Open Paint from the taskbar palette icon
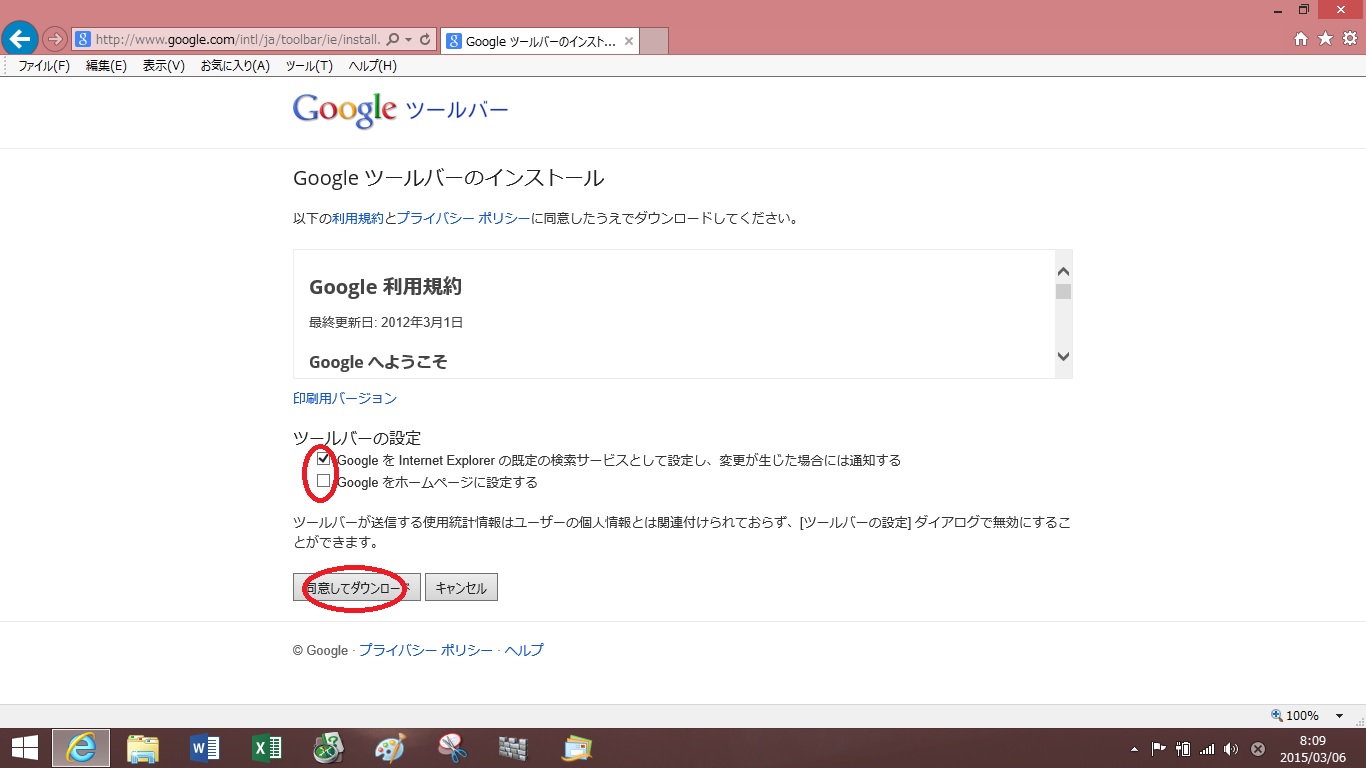This screenshot has width=1366, height=768. 390,748
